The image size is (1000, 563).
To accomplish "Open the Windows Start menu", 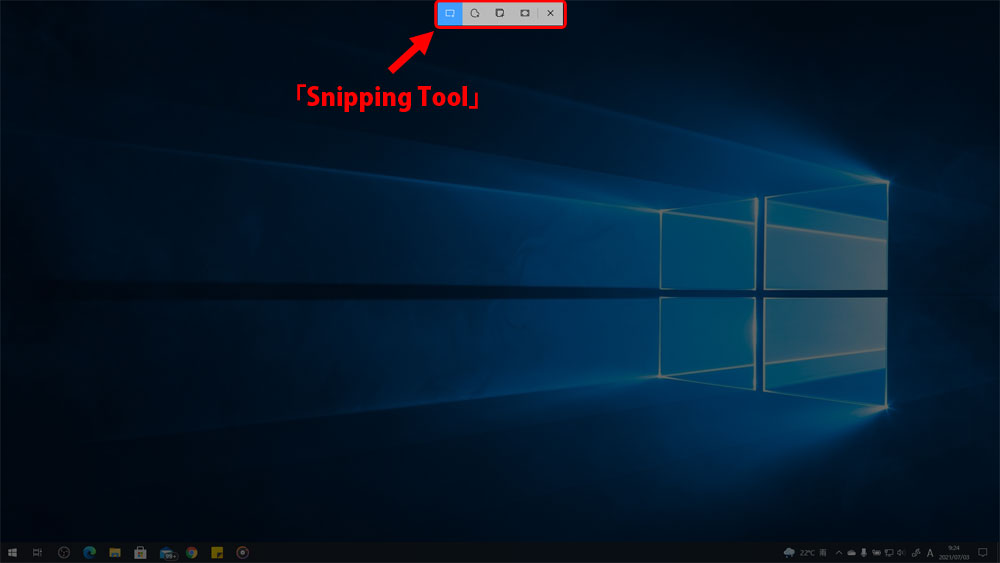I will (x=12, y=553).
